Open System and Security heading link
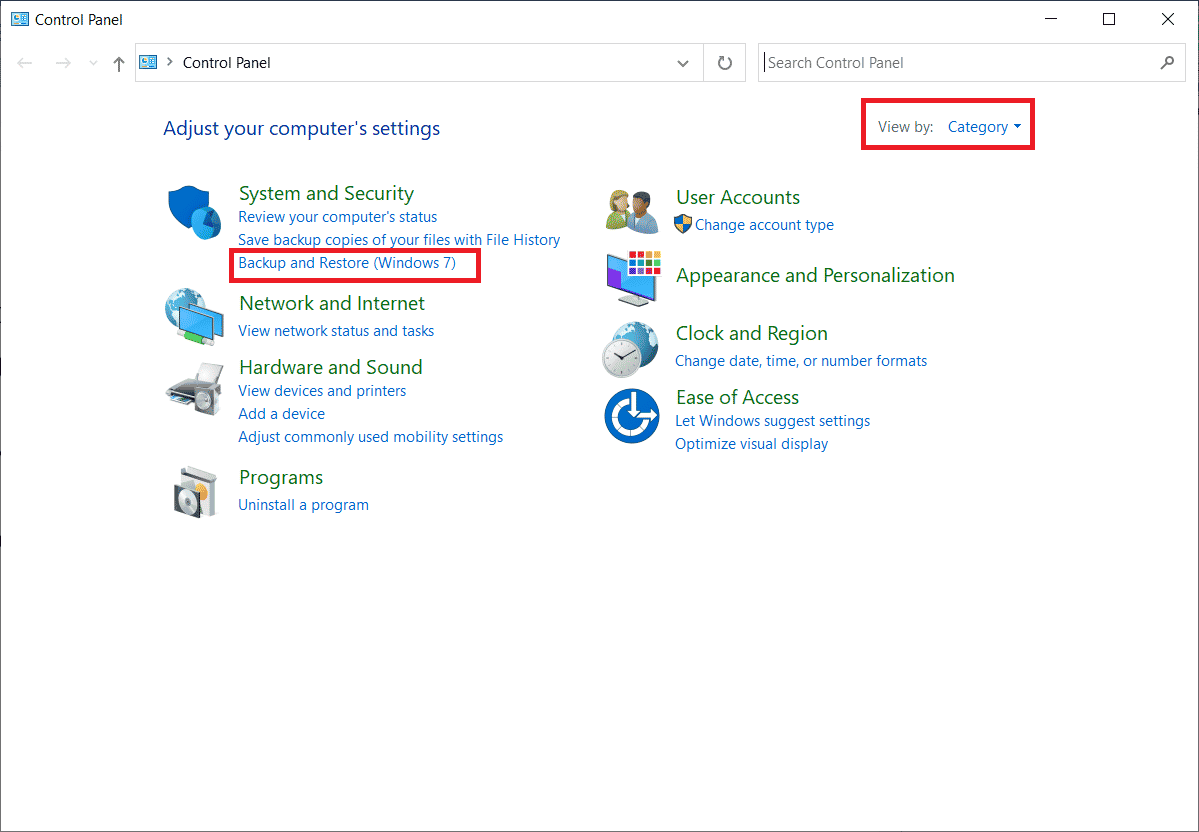Viewport: 1199px width, 832px height. 327,193
